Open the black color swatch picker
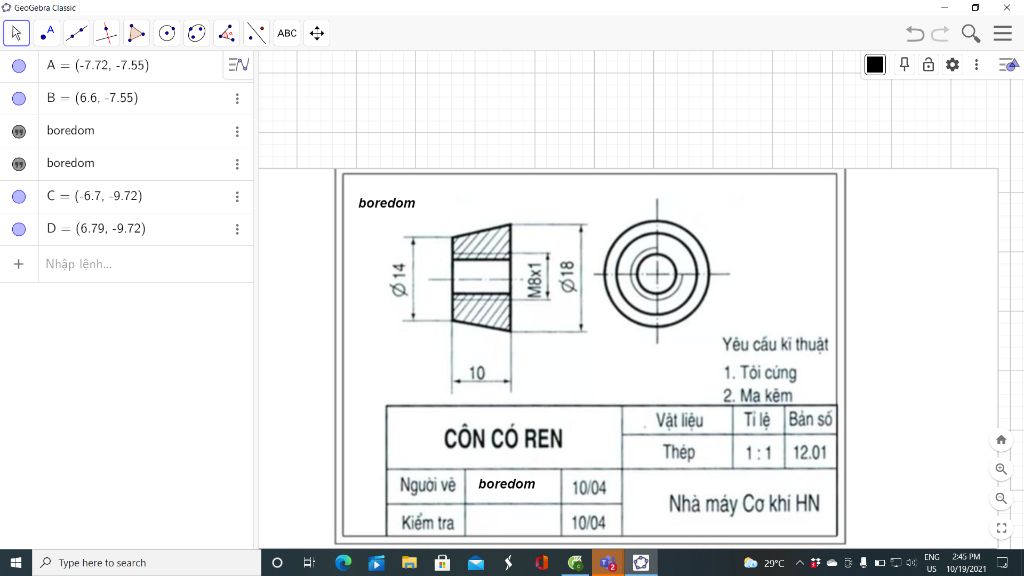 (875, 65)
